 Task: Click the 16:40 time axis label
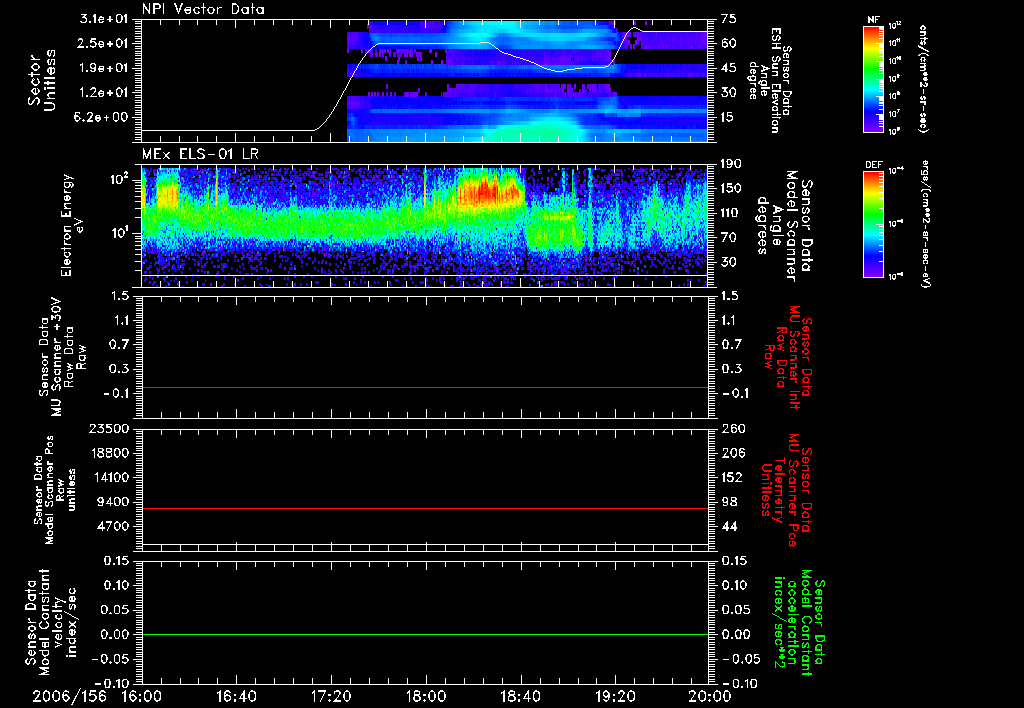click(x=236, y=697)
